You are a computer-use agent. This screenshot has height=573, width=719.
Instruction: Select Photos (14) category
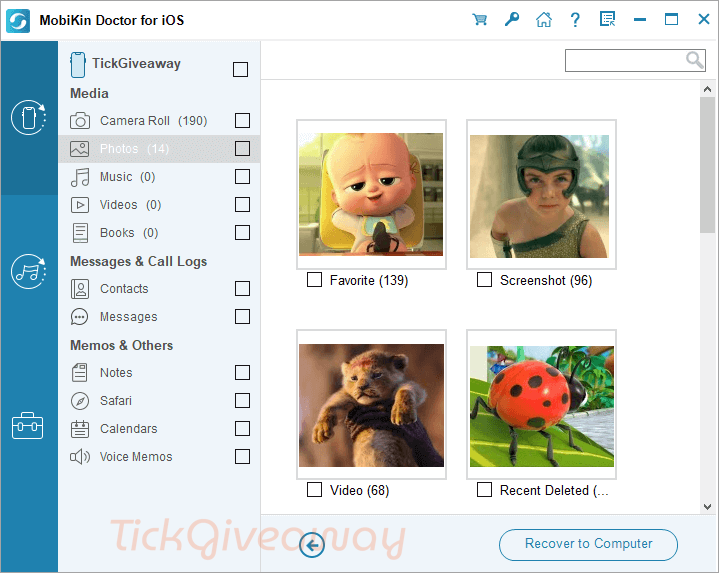tap(159, 149)
